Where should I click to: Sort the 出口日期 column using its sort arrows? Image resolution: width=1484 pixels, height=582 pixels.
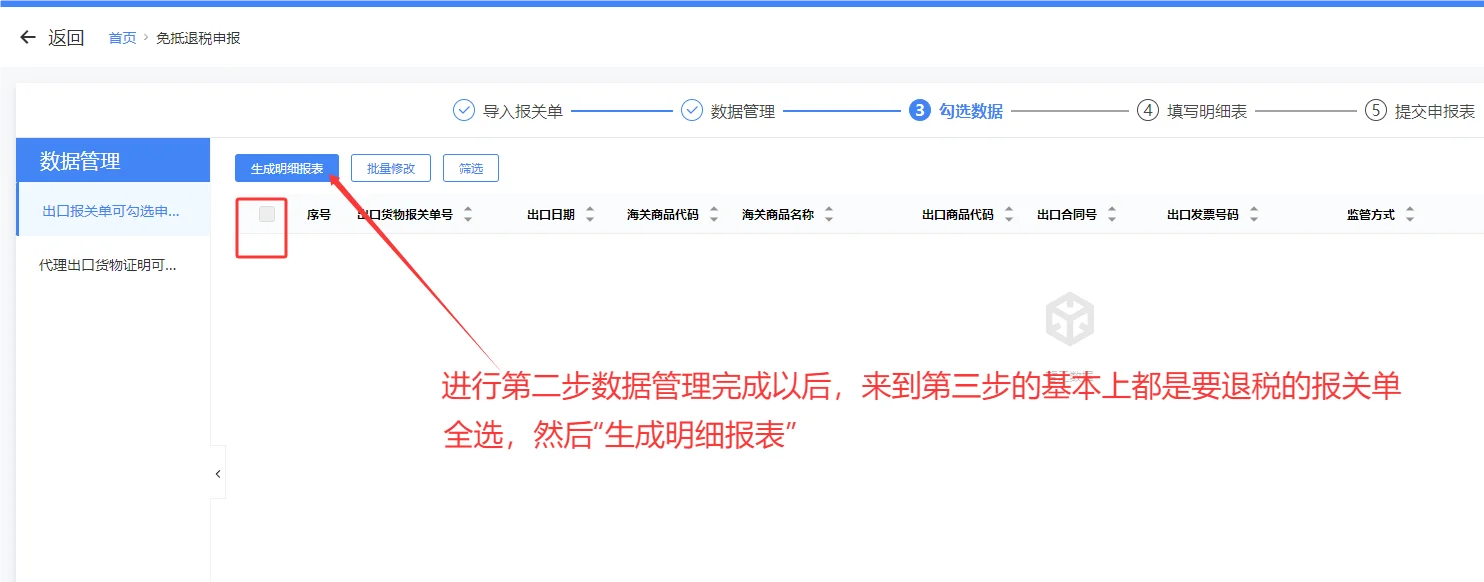(589, 213)
